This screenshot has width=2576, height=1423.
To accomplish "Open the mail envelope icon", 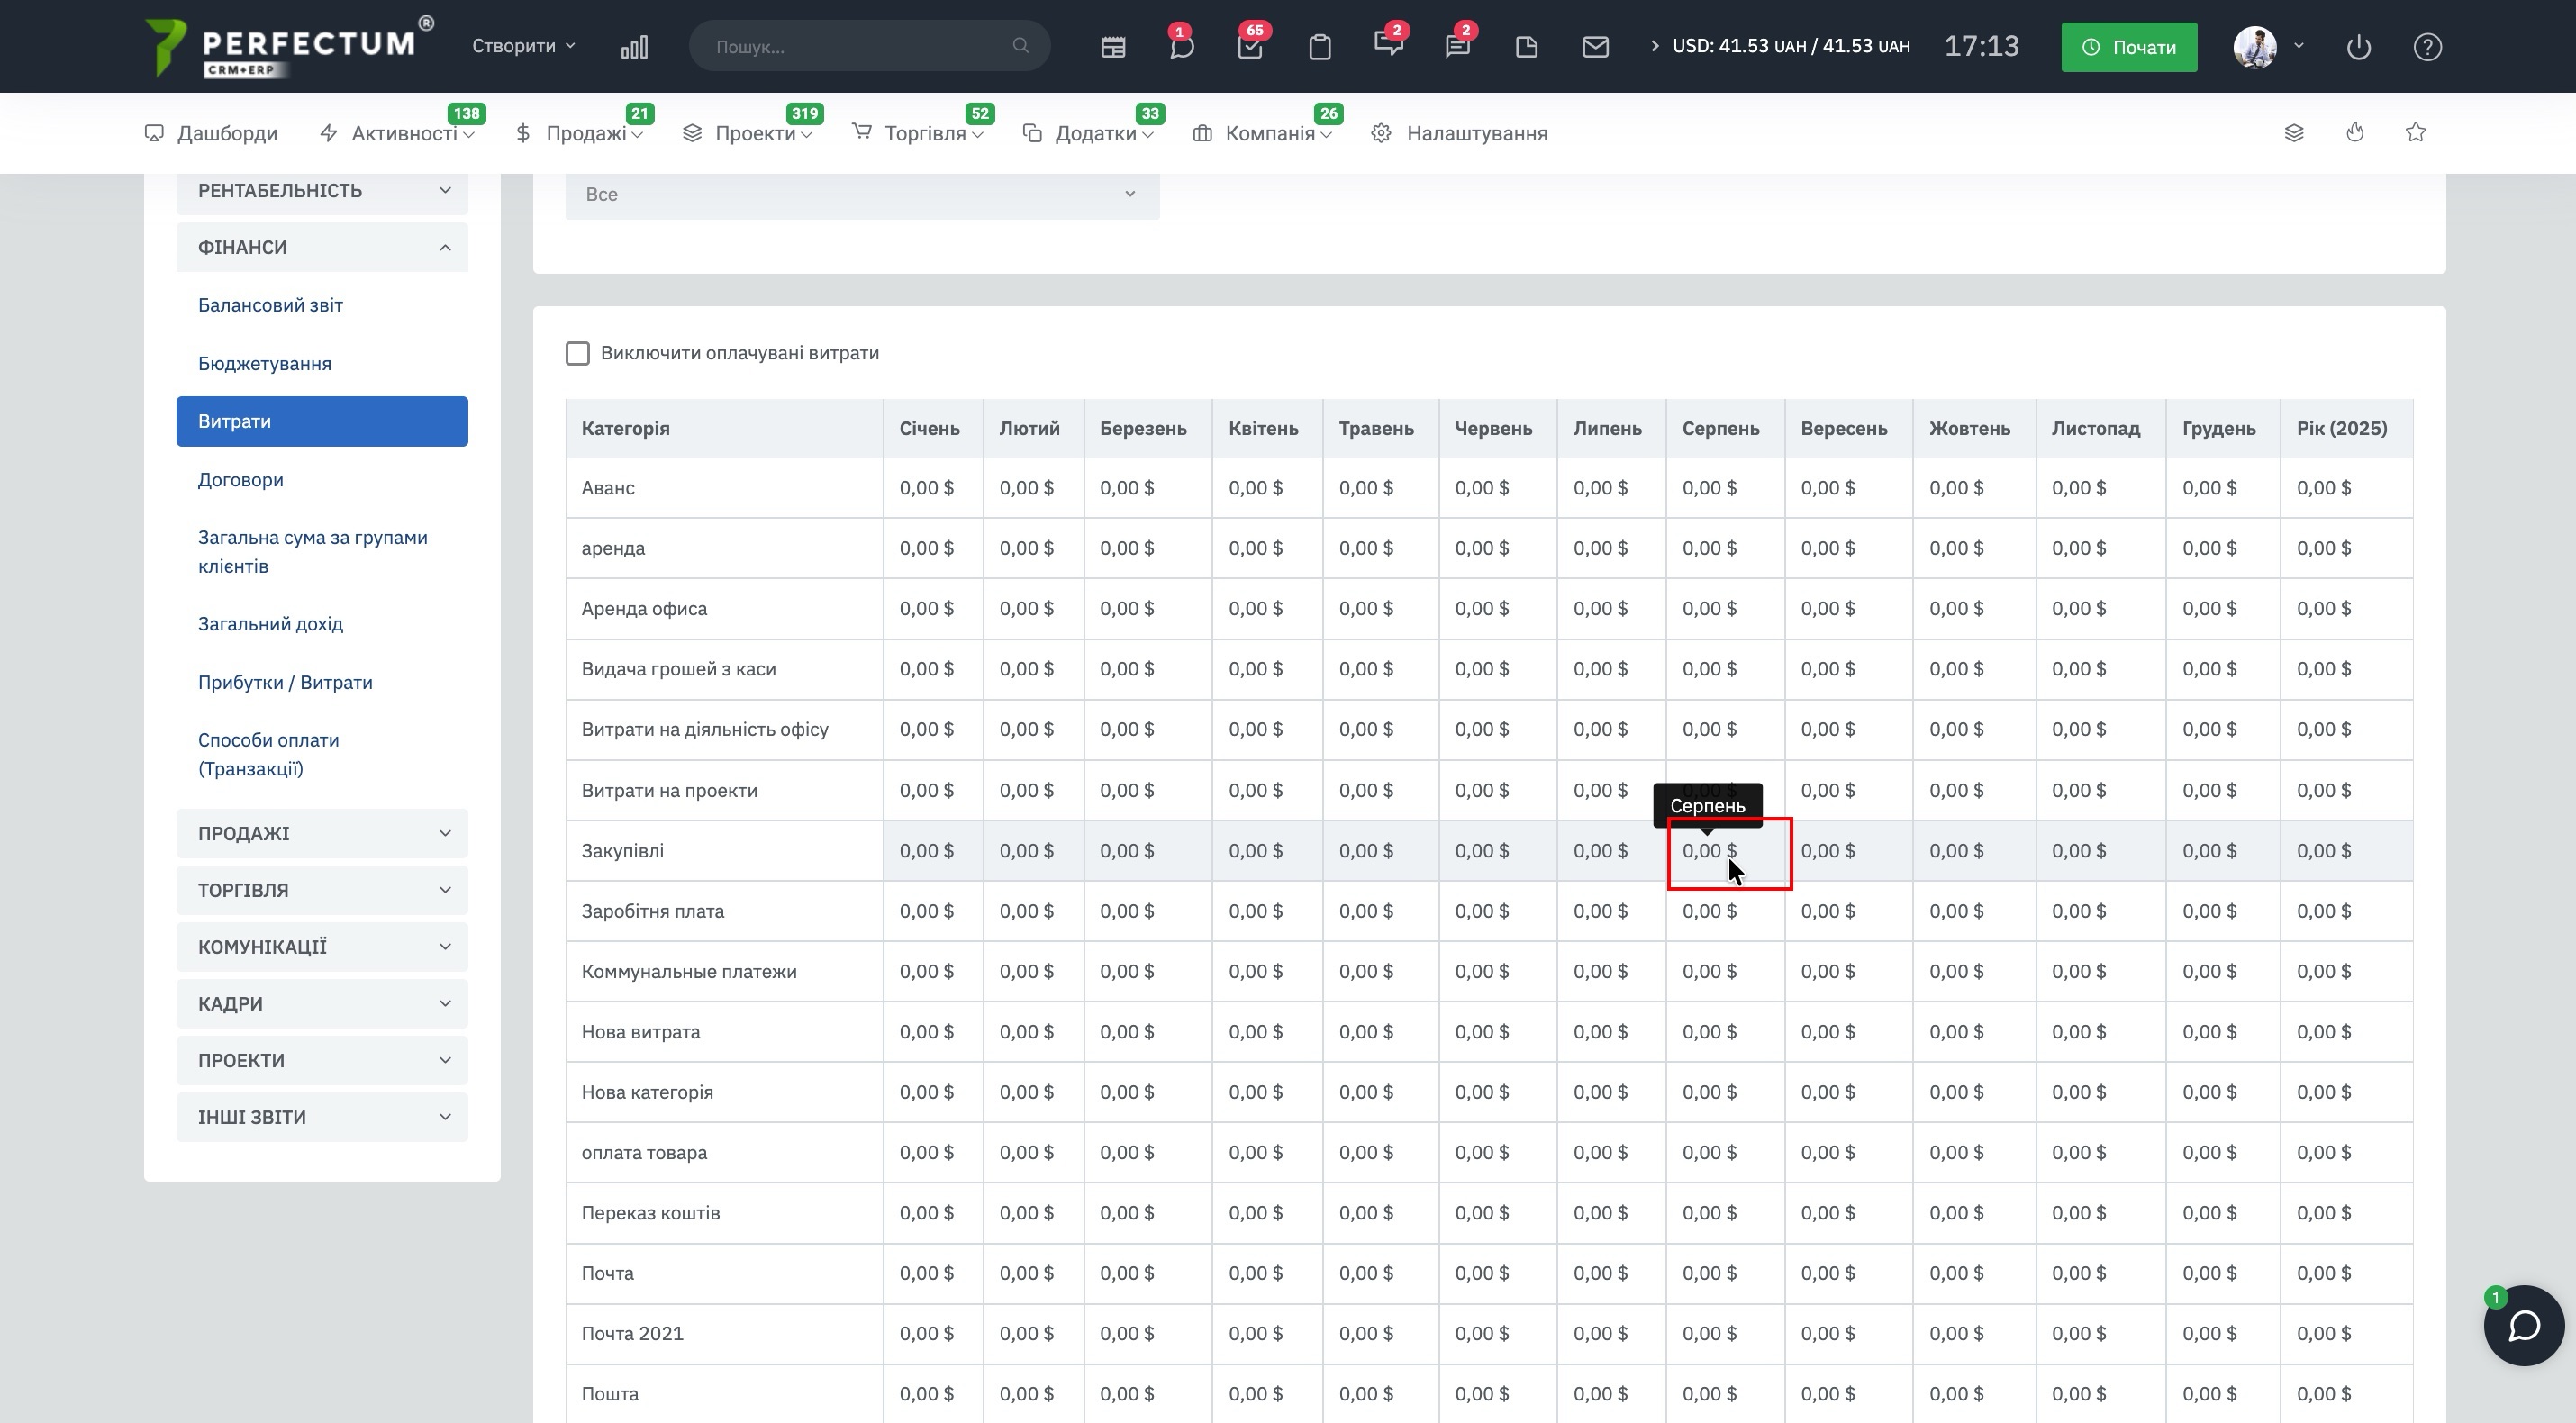I will tap(1595, 47).
